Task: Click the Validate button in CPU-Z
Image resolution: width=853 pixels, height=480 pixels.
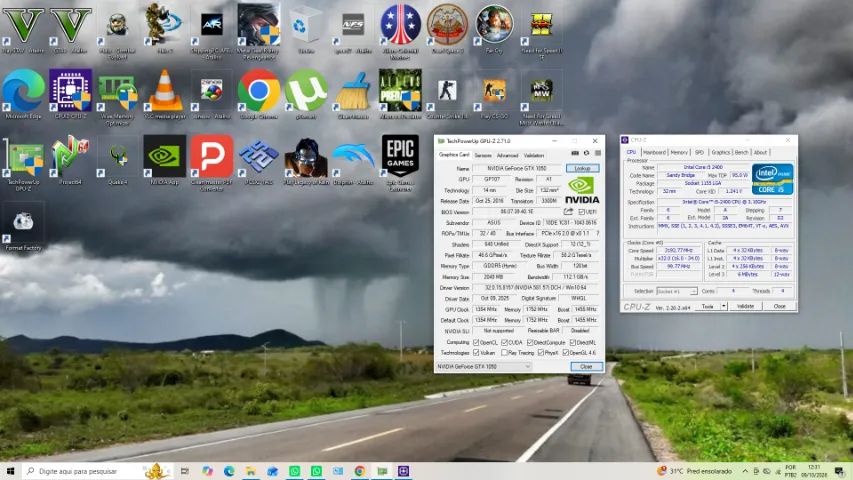Action: click(x=745, y=306)
